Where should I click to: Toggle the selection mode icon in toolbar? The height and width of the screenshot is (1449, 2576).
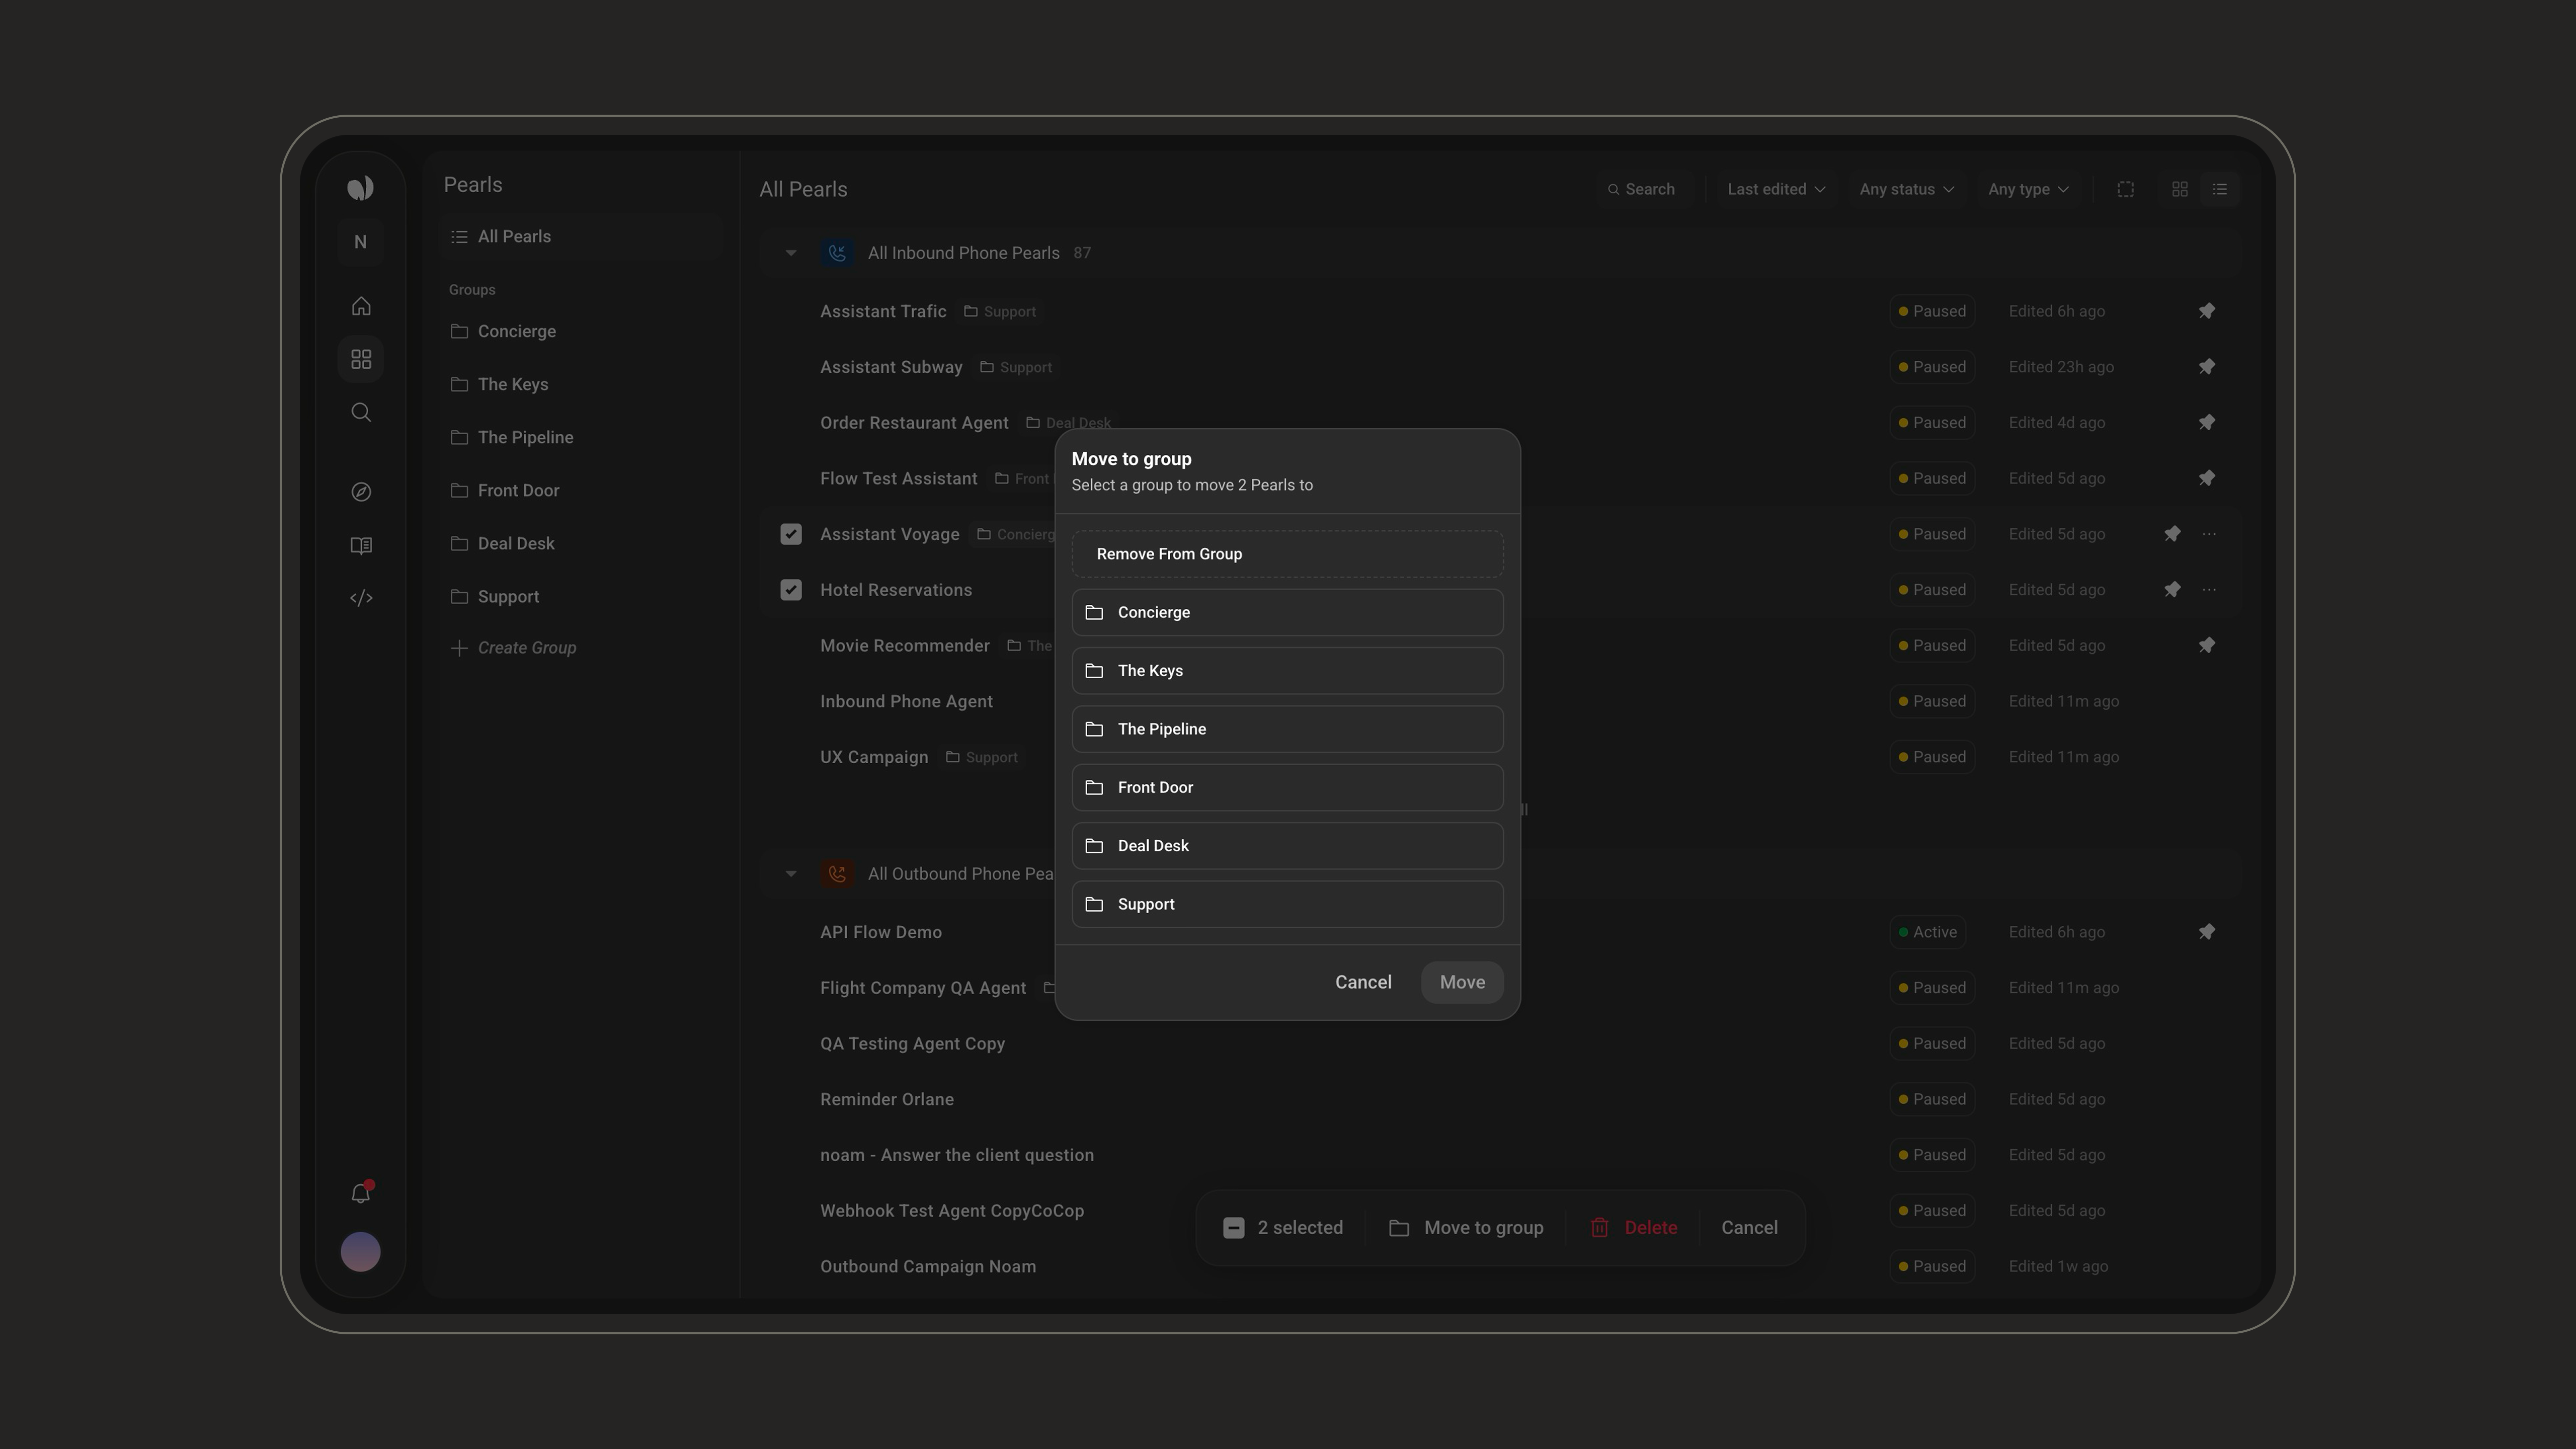(x=2126, y=189)
